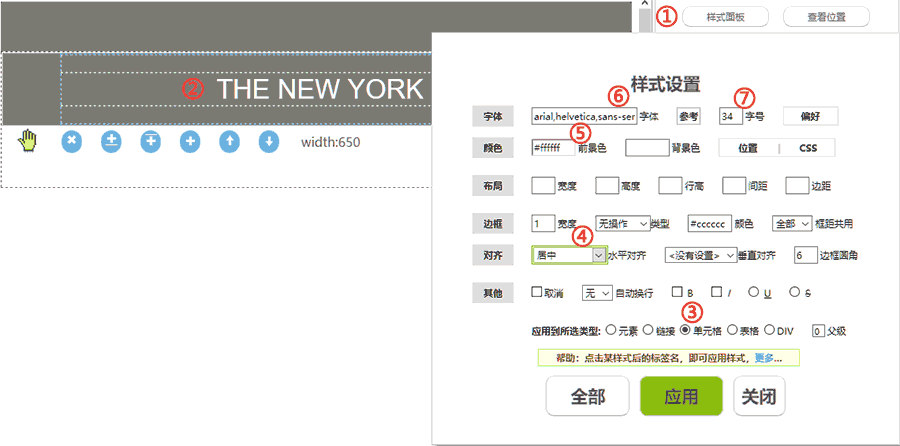The image size is (900, 446).
Task: Click the blue delete (x) circle icon
Action: [72, 141]
